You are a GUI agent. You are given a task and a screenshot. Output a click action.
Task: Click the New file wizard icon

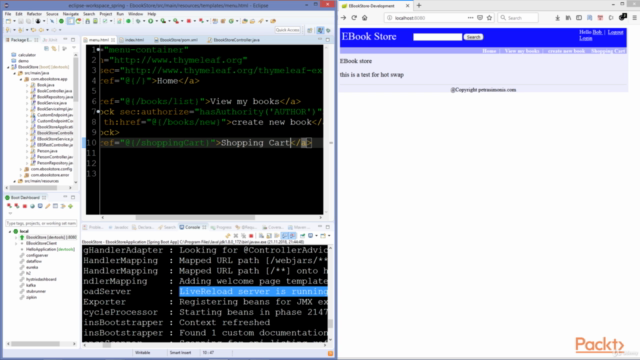9,21
